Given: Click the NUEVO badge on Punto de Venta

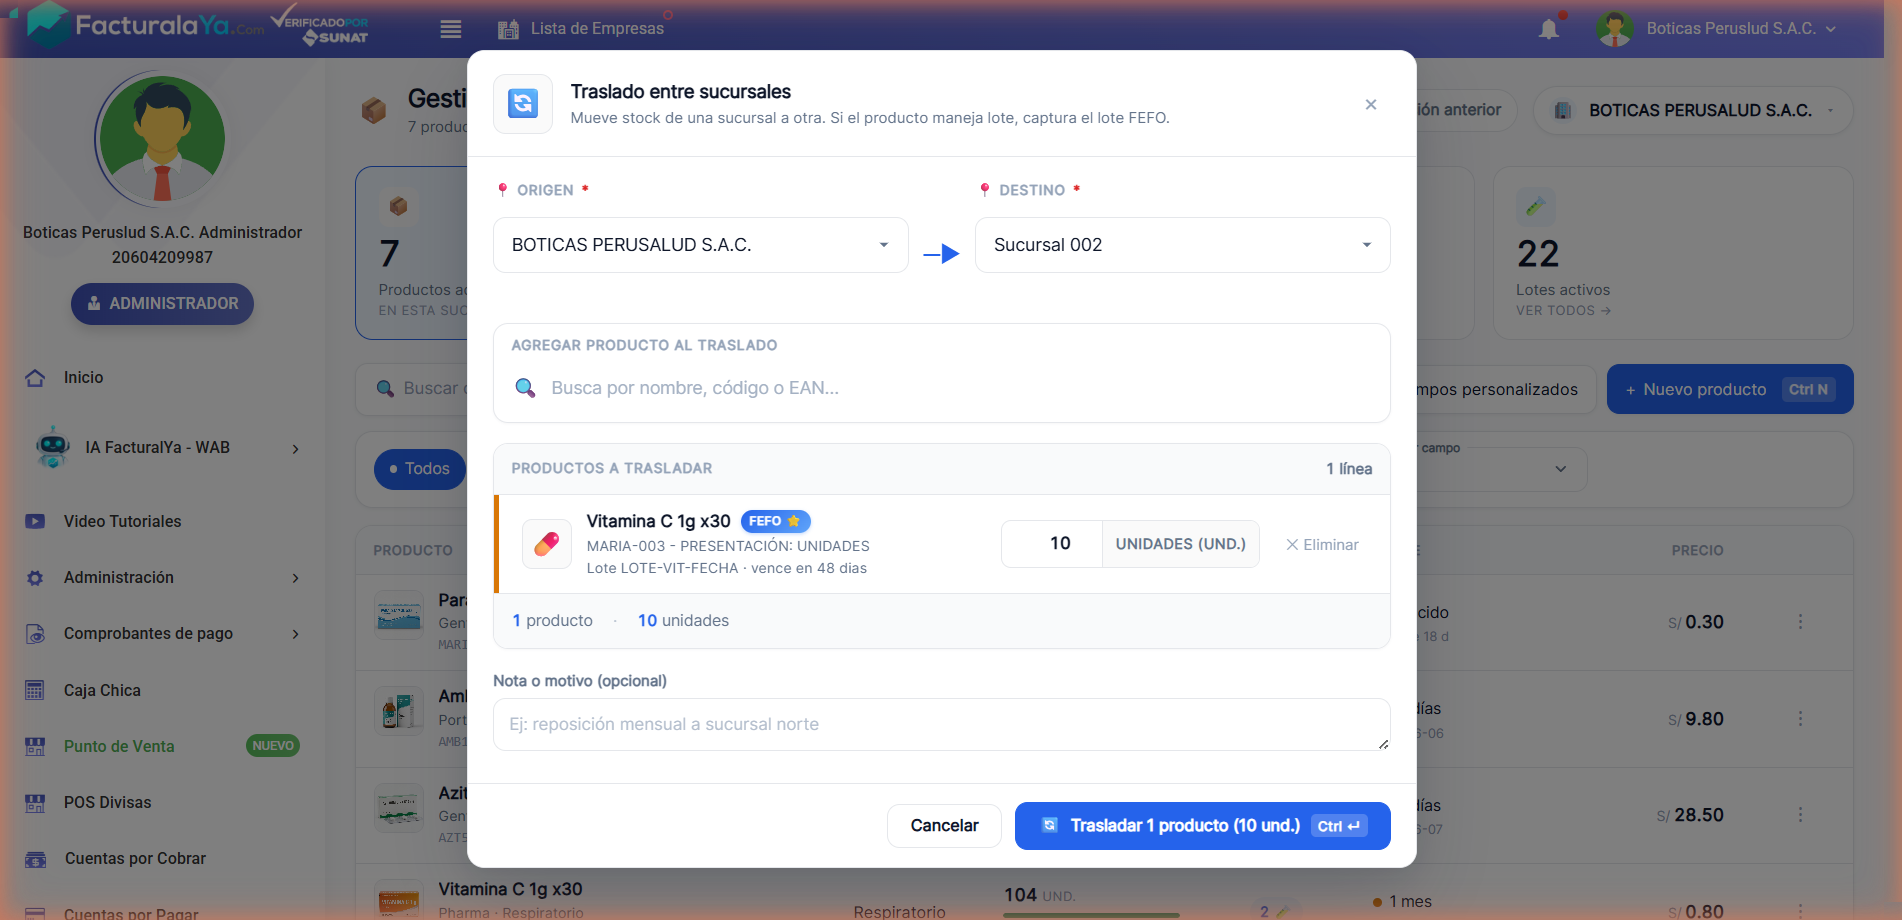Looking at the screenshot, I should click(273, 746).
